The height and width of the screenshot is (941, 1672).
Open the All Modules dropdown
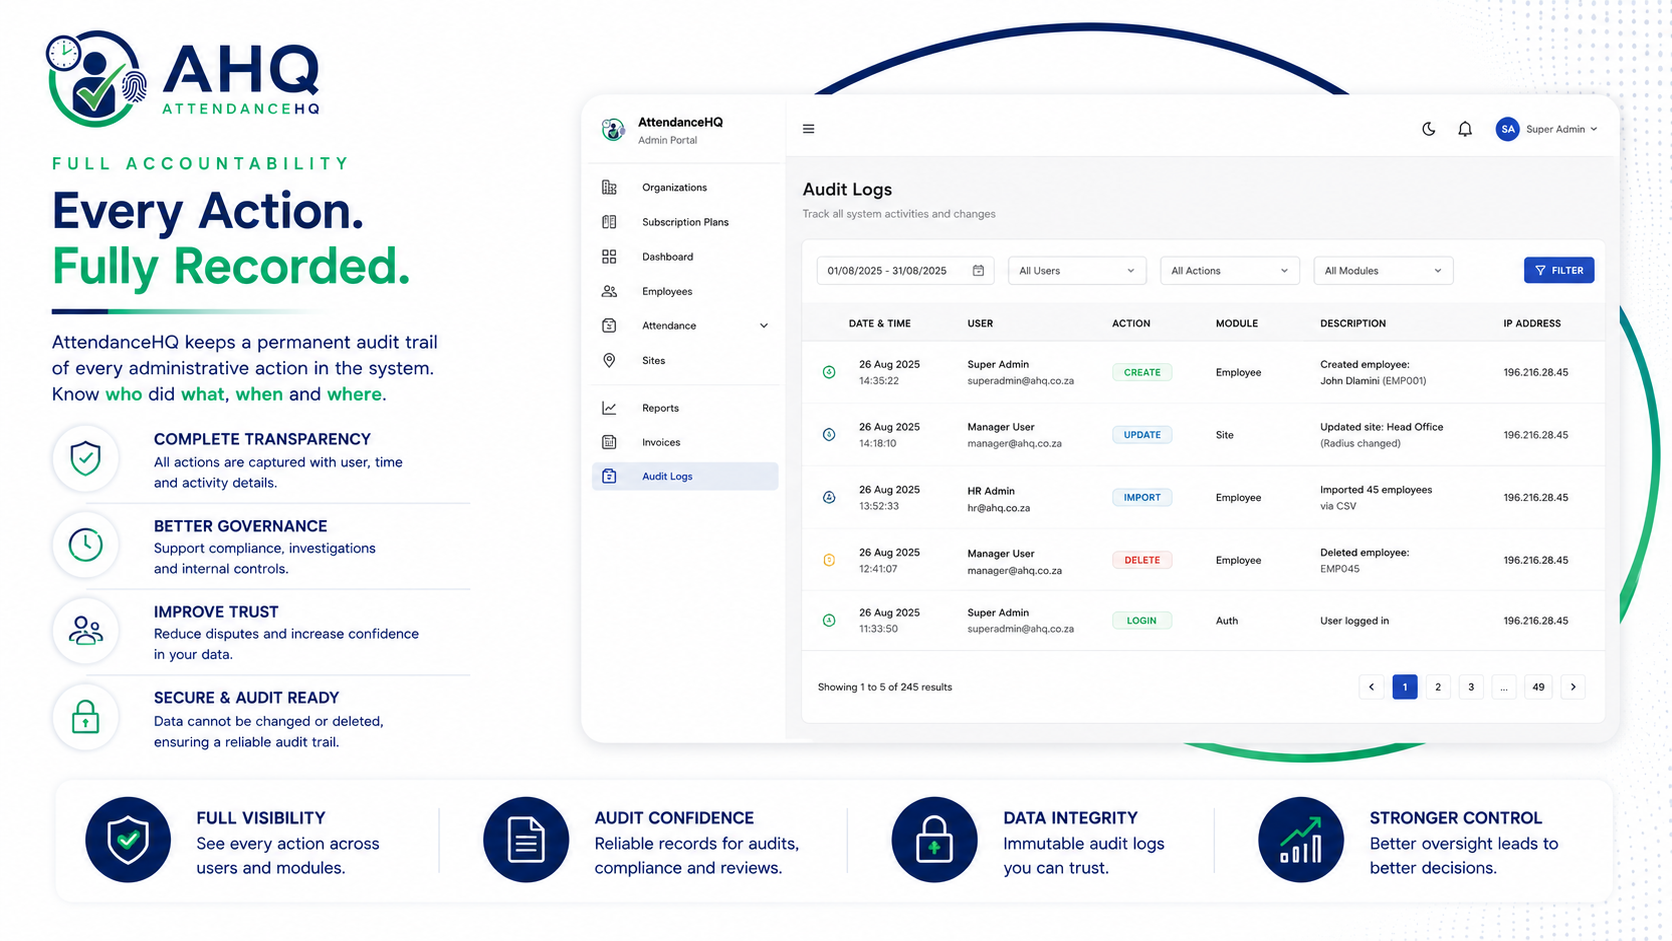click(x=1382, y=271)
